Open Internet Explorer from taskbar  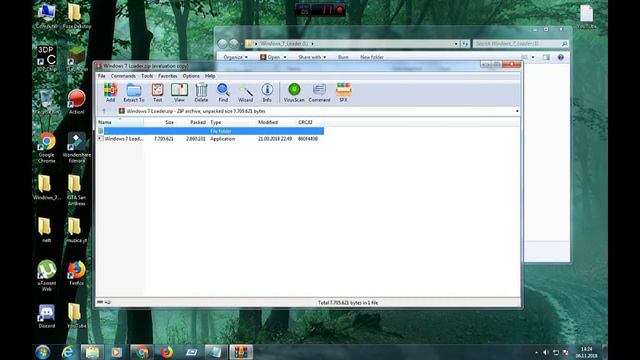(67, 352)
